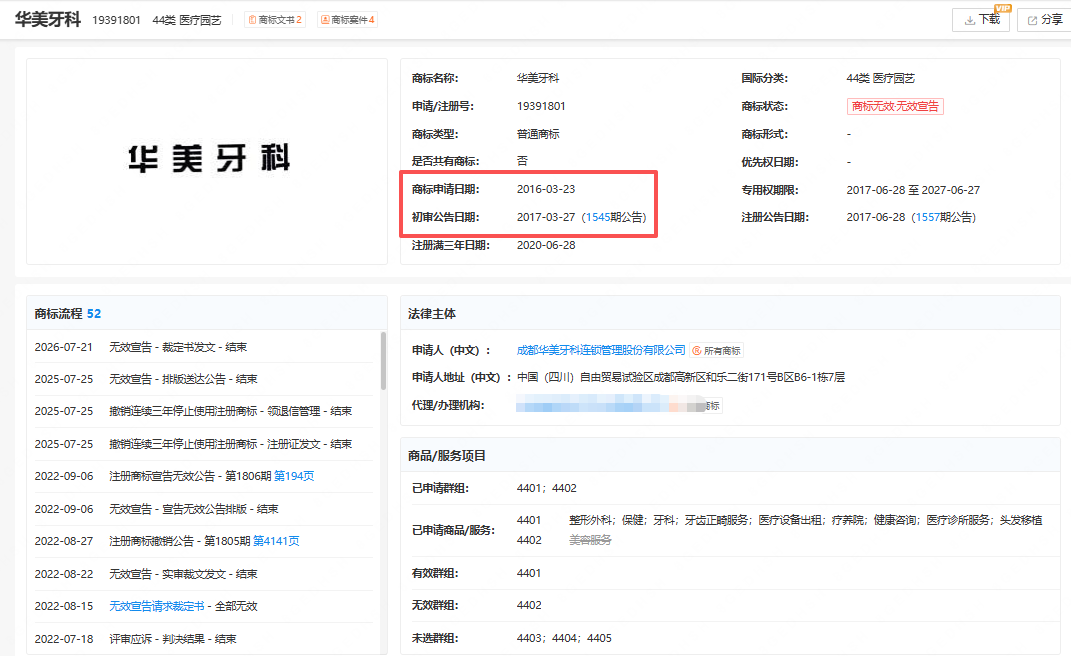Select the 无效宣告 - 排版送达公告 row
The image size is (1071, 656).
pyautogui.click(x=203, y=379)
